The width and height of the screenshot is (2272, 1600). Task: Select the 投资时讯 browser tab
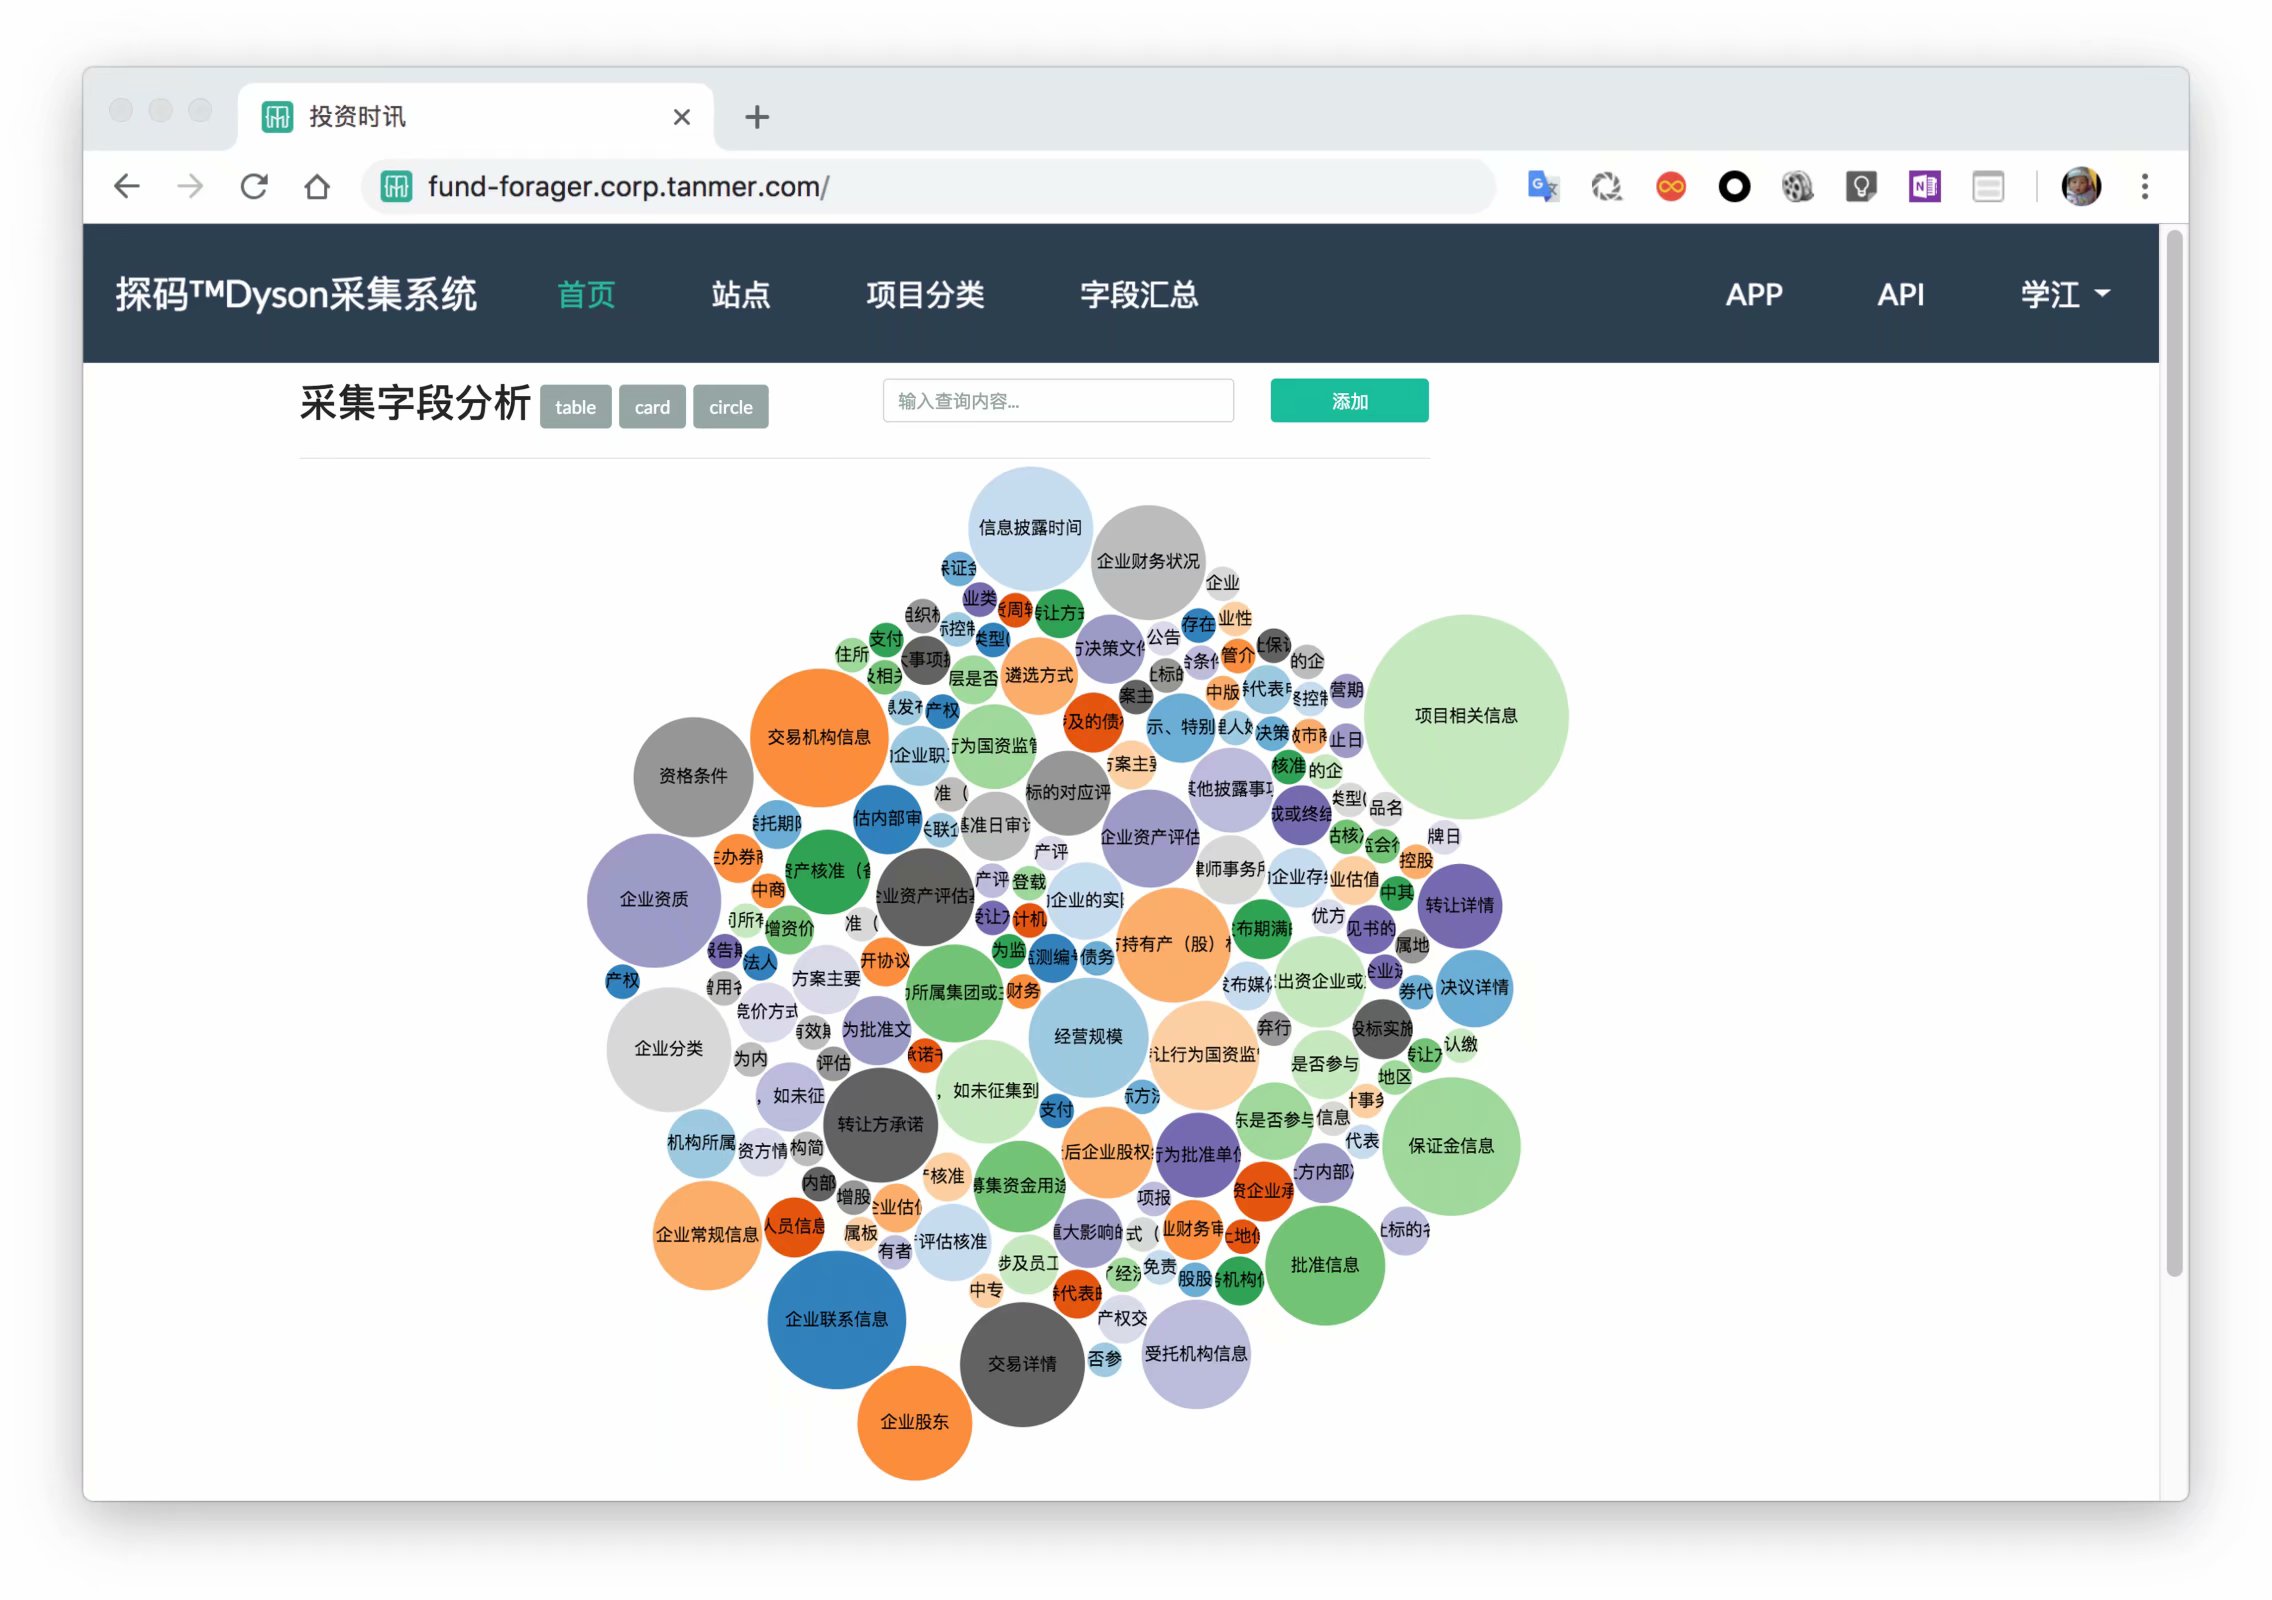[x=476, y=117]
